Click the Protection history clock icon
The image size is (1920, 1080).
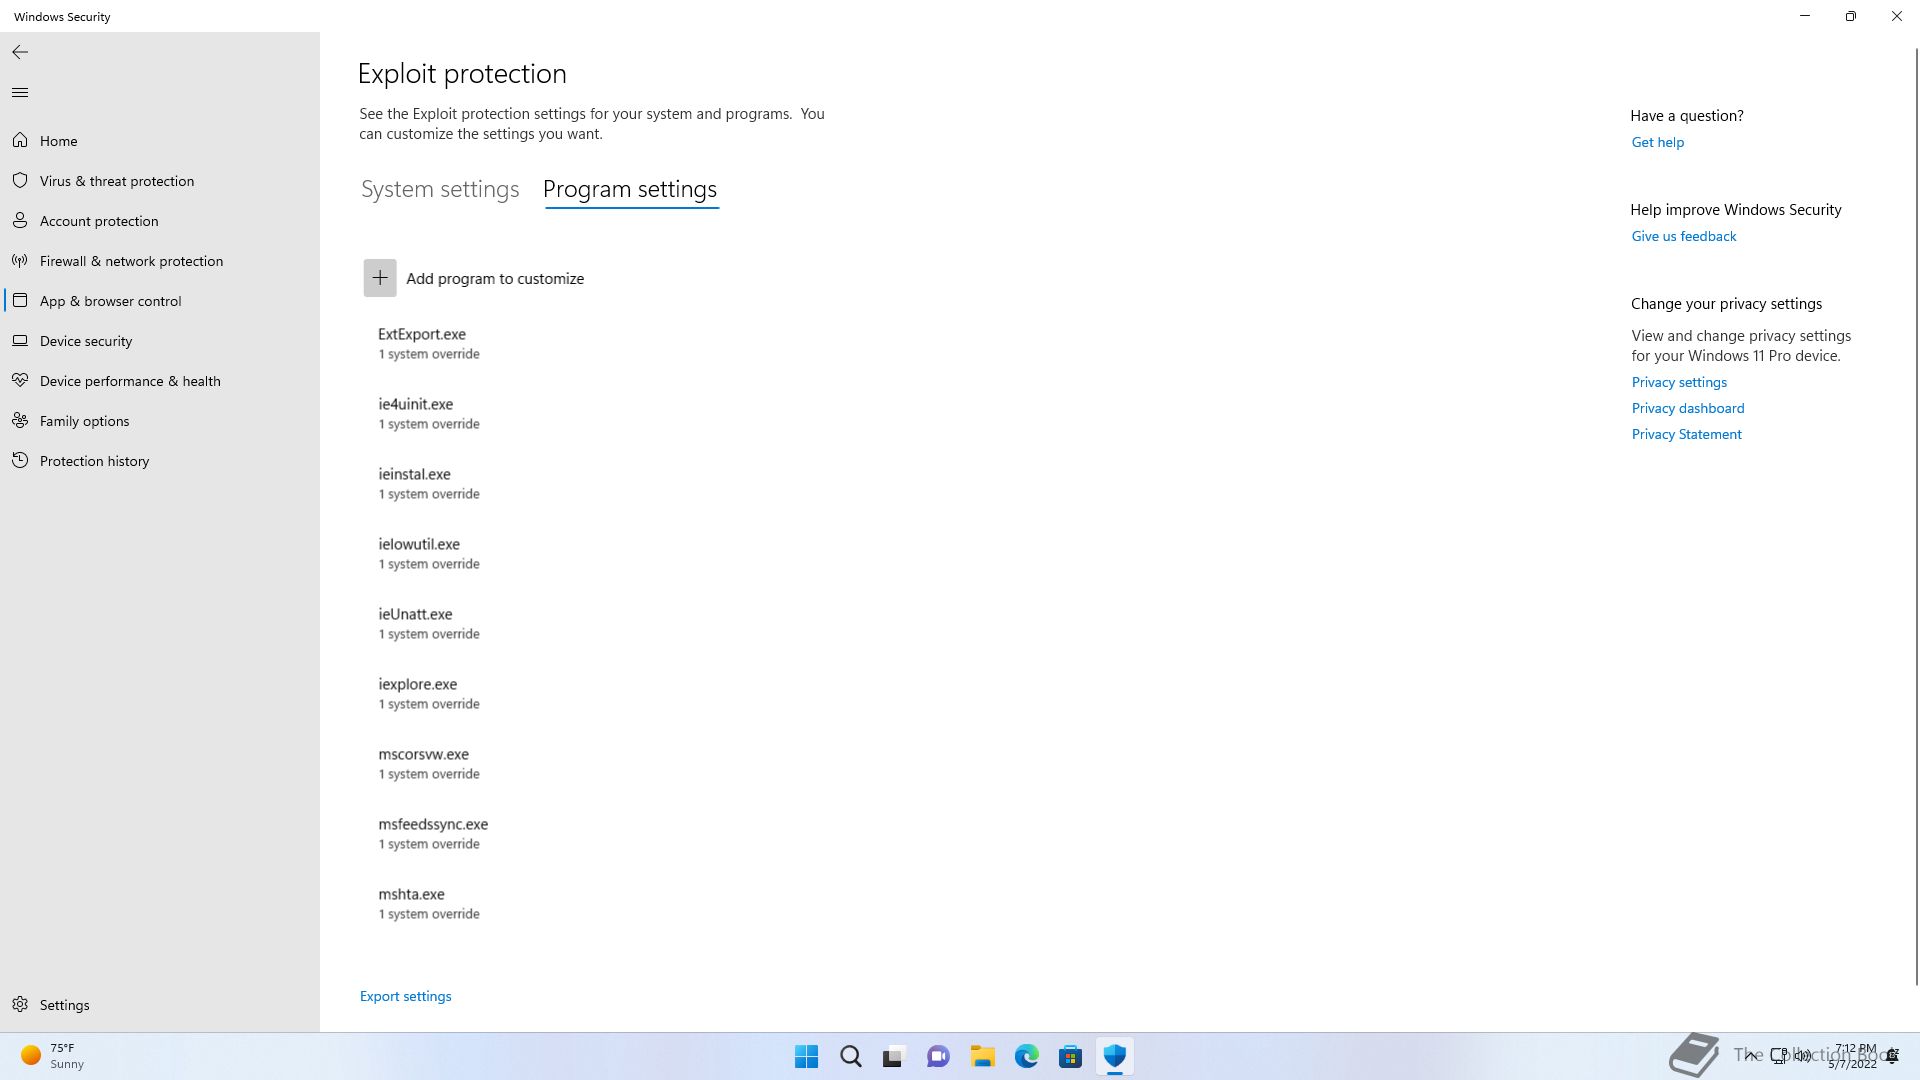[20, 461]
